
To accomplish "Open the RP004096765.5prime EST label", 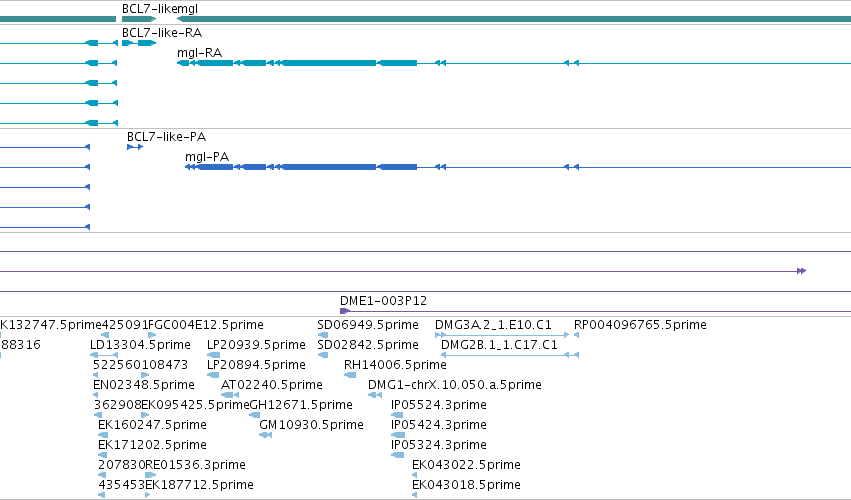I will [640, 325].
